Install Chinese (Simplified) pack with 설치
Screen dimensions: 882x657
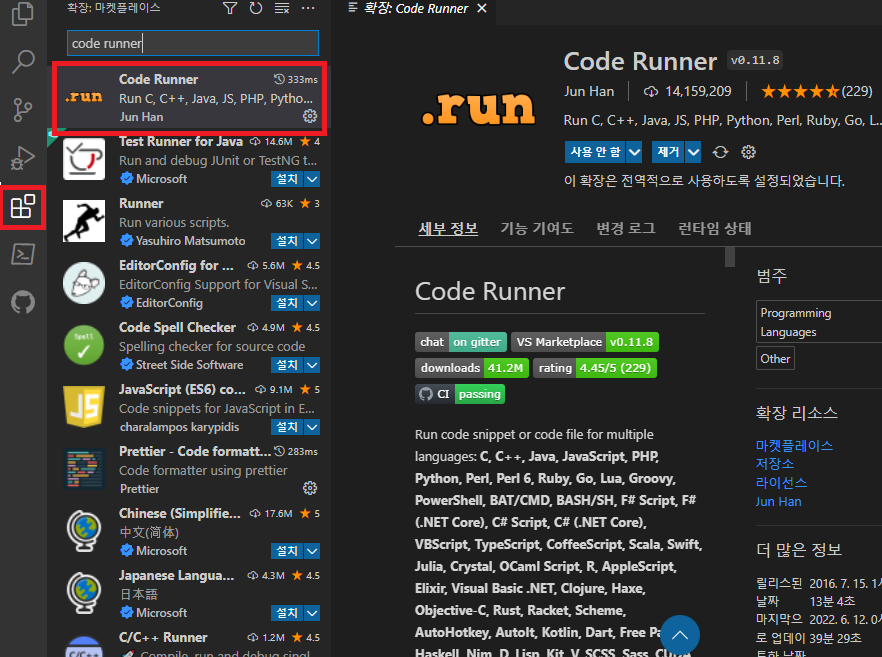pos(287,550)
